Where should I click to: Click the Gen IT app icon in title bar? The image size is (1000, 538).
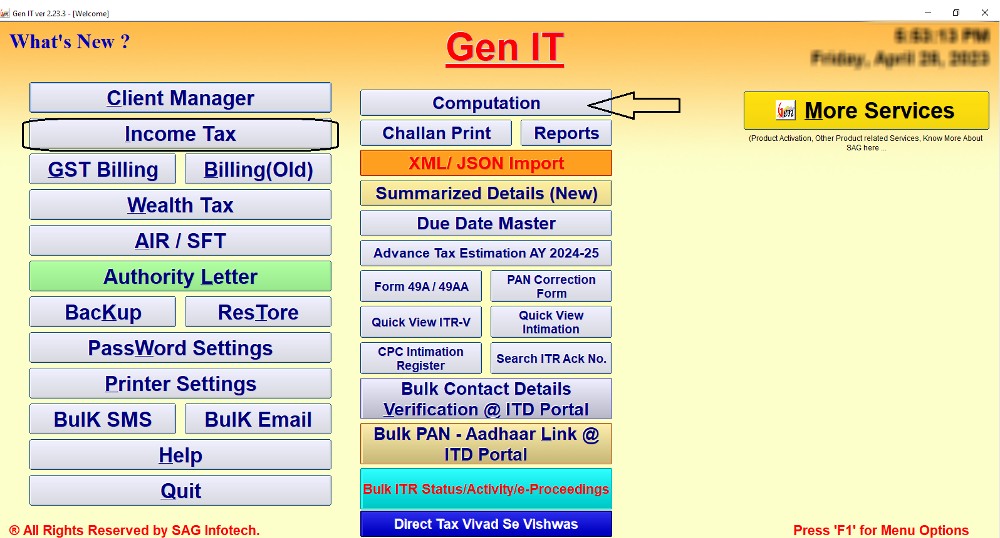[6, 13]
